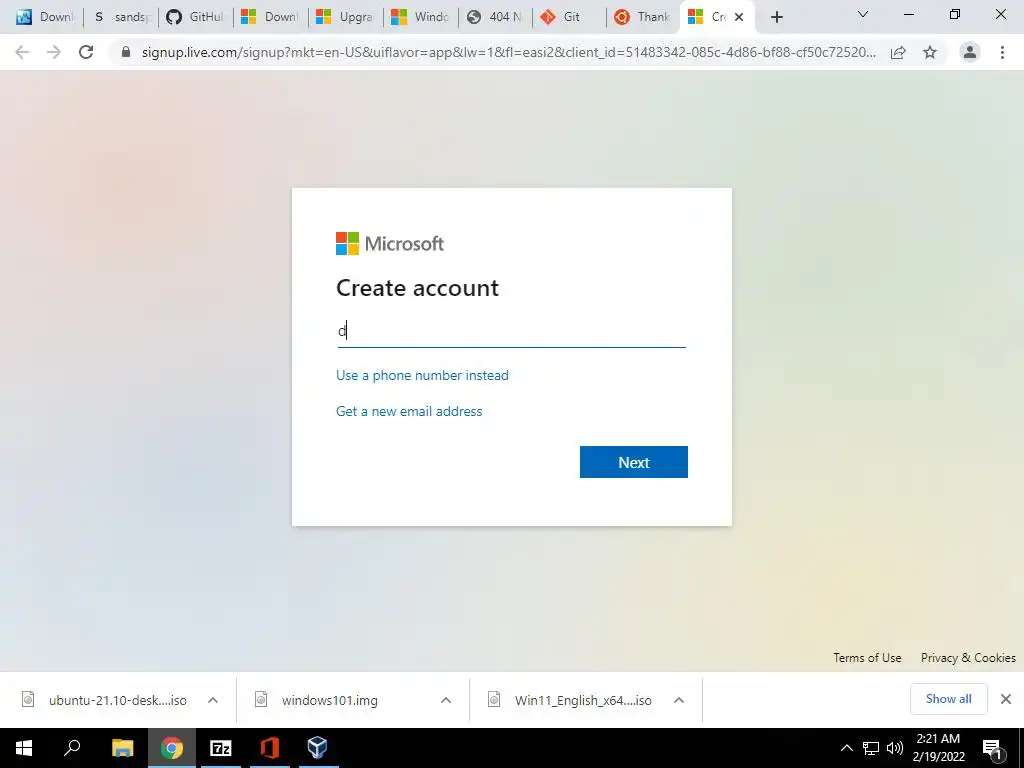This screenshot has height=768, width=1024.
Task: Switch to the Windo tab
Action: tap(420, 17)
